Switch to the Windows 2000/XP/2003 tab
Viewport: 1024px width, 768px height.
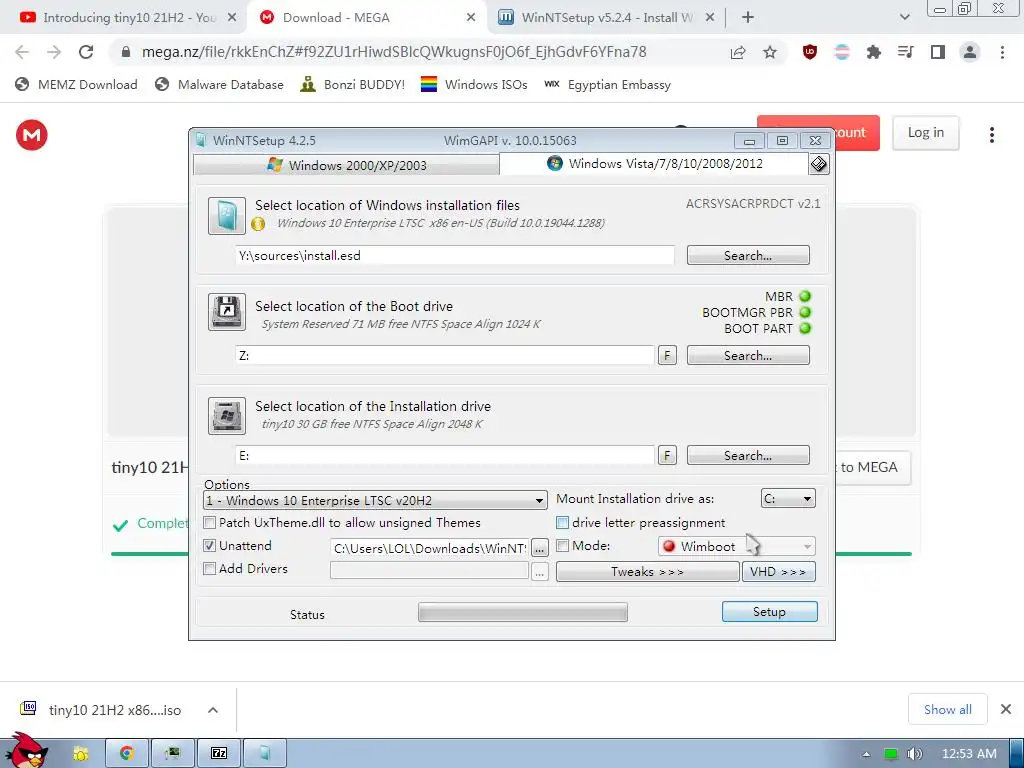(x=346, y=165)
